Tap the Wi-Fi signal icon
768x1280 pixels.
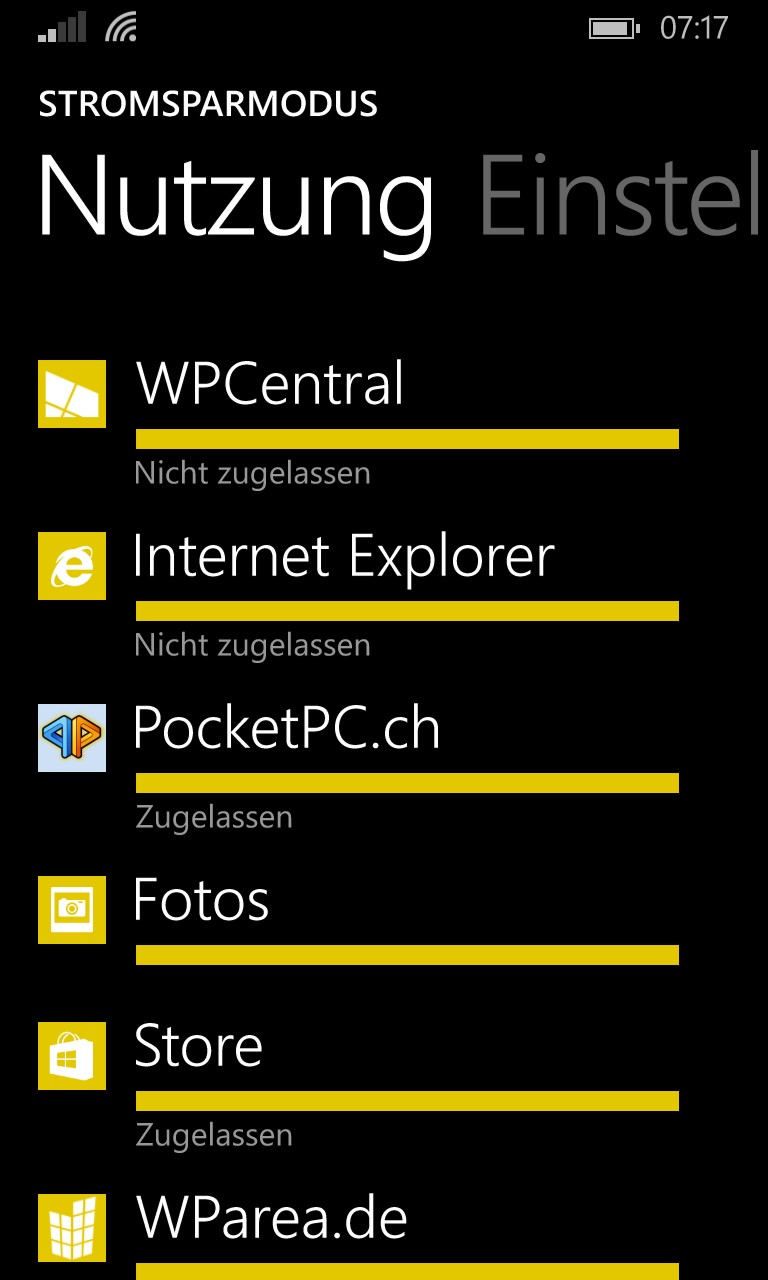[120, 28]
